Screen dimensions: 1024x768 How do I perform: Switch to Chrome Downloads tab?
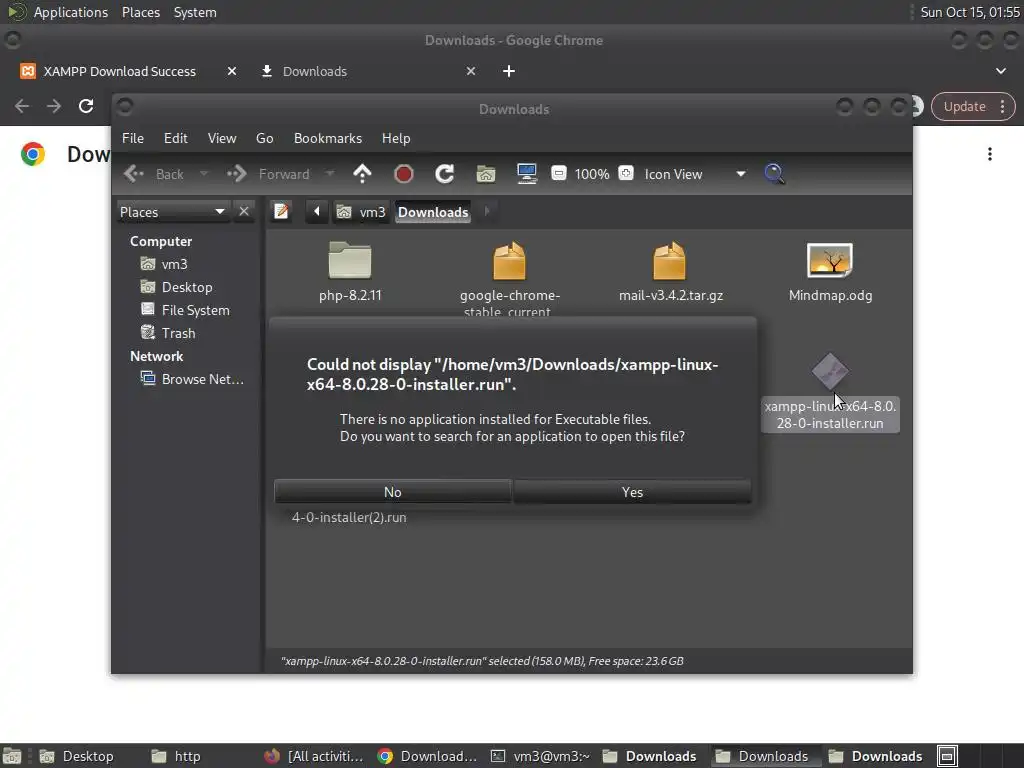pos(314,71)
